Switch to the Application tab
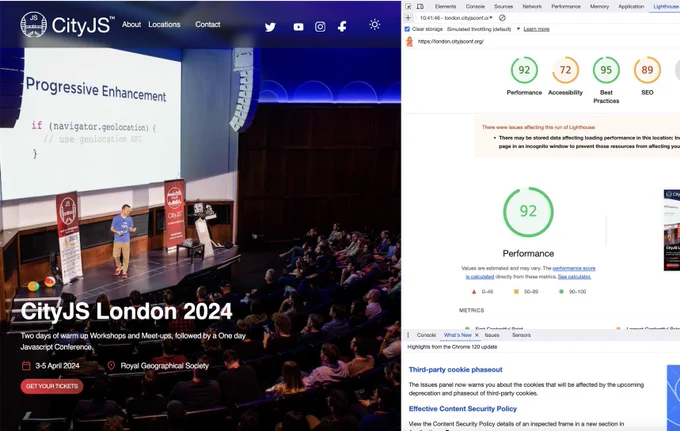 click(631, 7)
